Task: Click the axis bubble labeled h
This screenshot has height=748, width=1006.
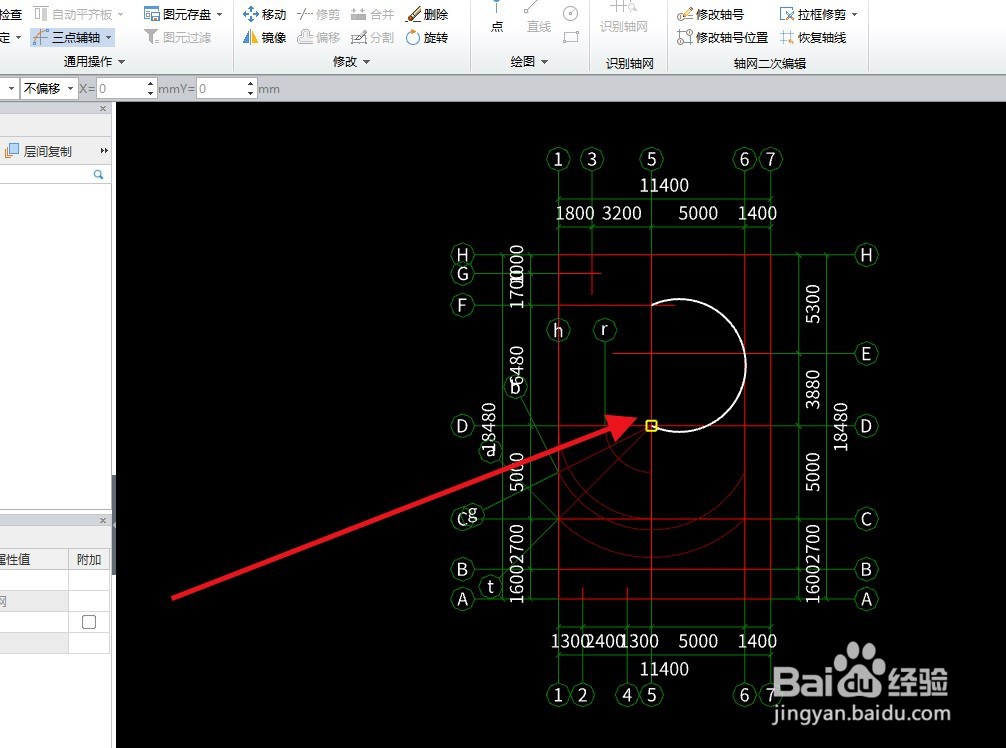Action: pyautogui.click(x=558, y=330)
